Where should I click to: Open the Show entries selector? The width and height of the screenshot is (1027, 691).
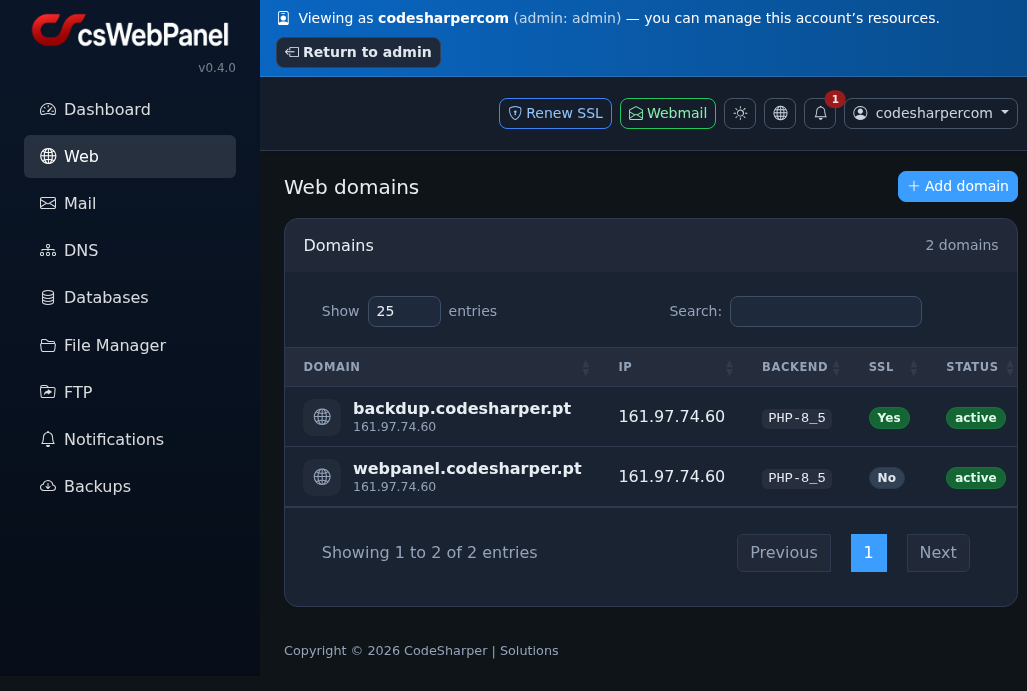[404, 311]
